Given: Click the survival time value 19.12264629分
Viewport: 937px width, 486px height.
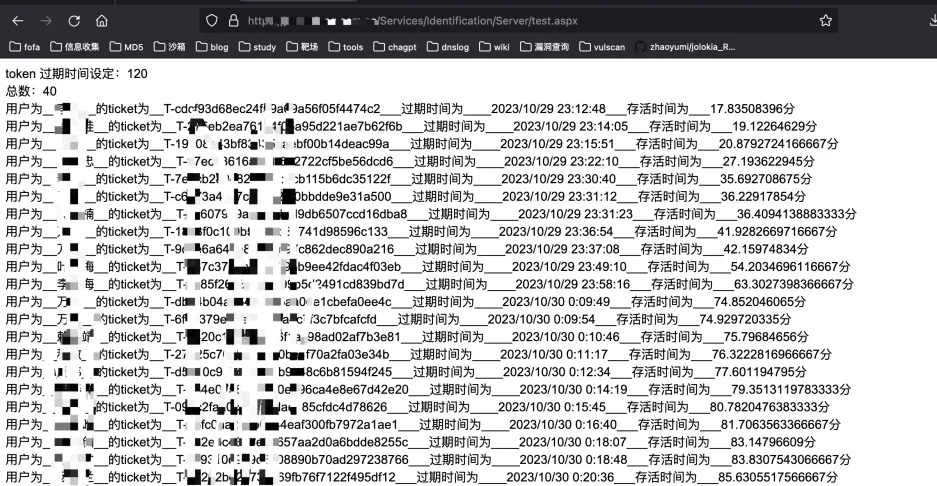Looking at the screenshot, I should pos(774,126).
